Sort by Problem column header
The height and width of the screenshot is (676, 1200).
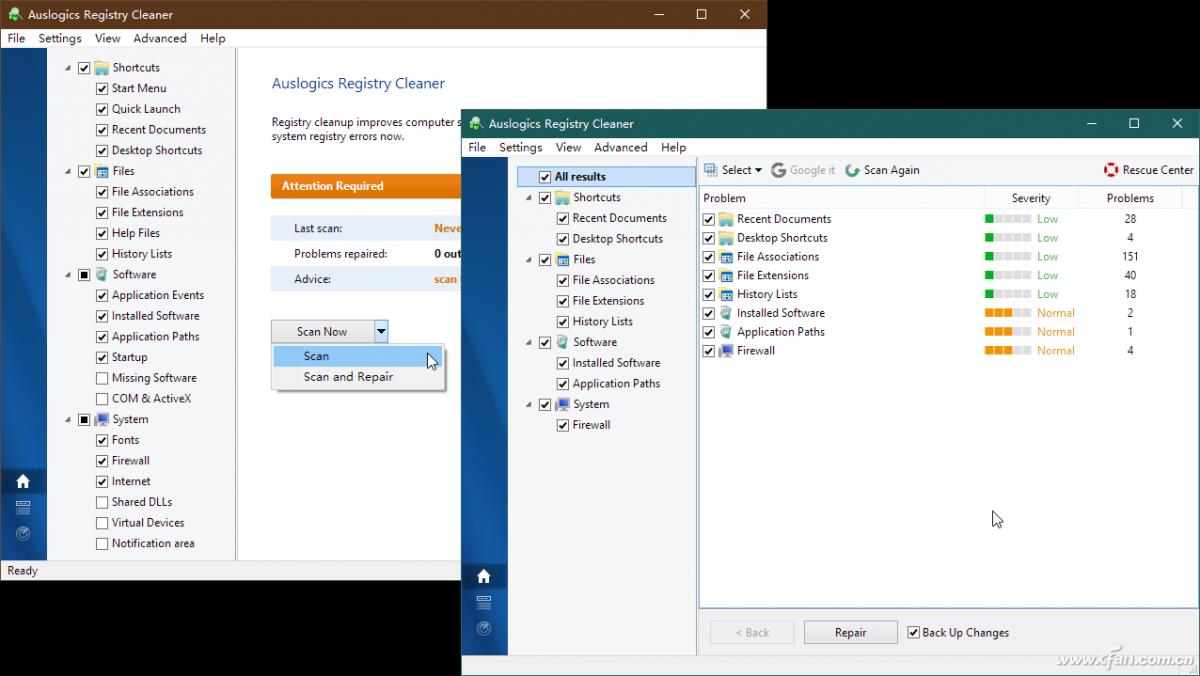(x=842, y=198)
